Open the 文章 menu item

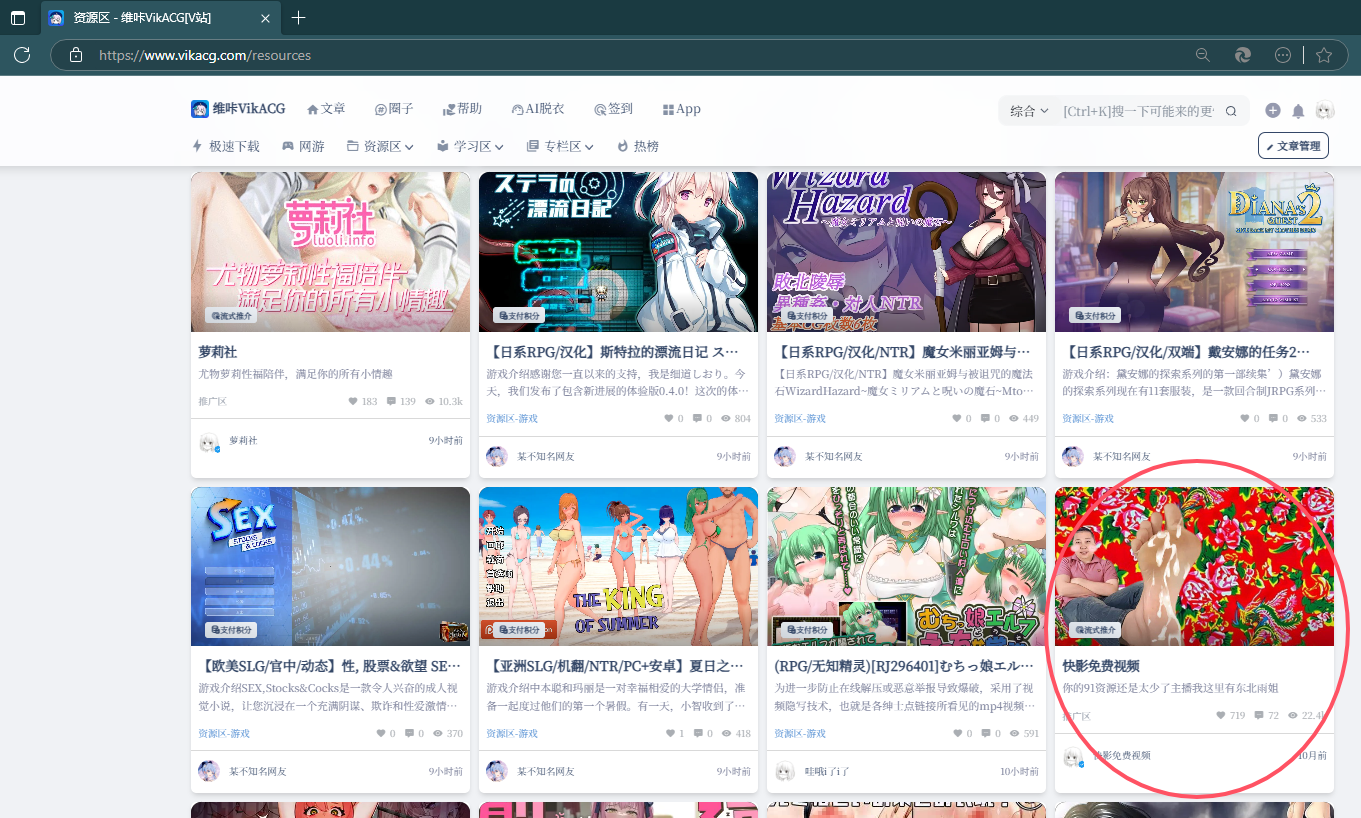[326, 109]
